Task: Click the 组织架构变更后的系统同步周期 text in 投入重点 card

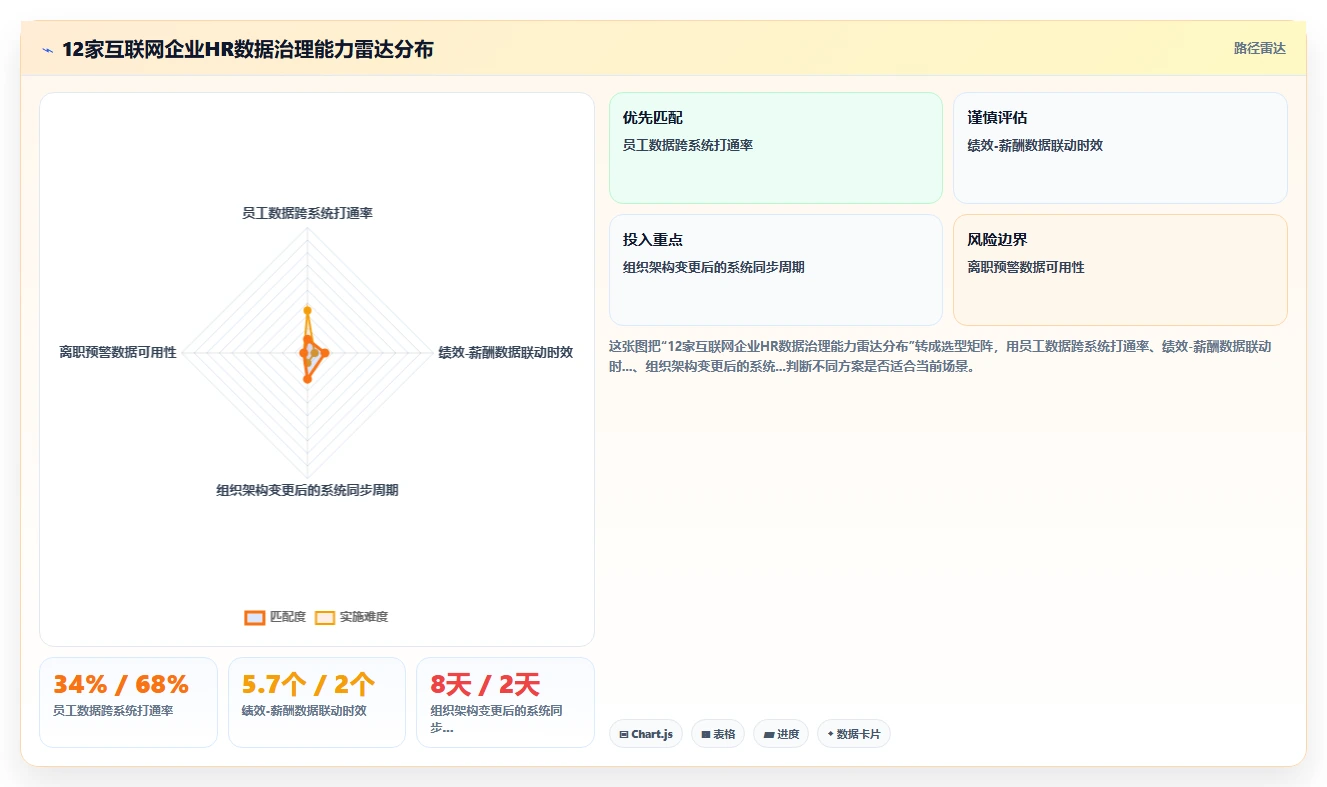Action: pos(714,267)
